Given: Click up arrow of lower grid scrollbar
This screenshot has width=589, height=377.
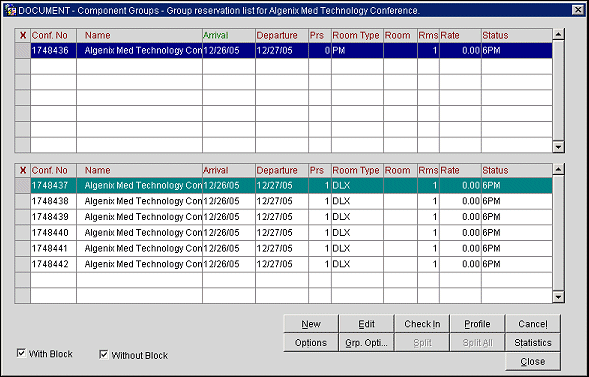Looking at the screenshot, I should (559, 170).
